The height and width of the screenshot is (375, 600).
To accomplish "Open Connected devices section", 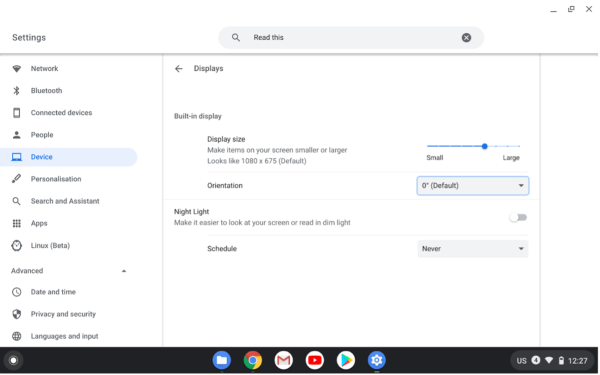I will click(x=61, y=112).
